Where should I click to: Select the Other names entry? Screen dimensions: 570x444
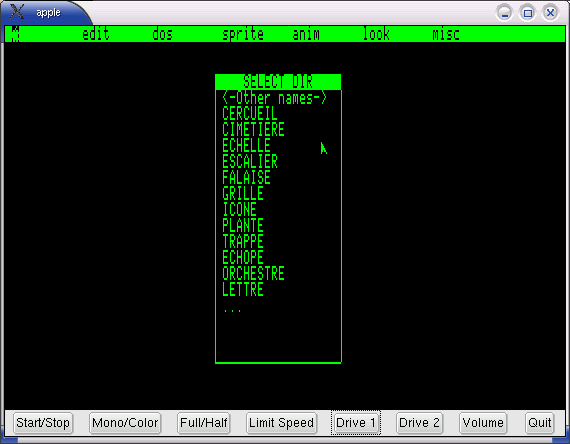274,98
